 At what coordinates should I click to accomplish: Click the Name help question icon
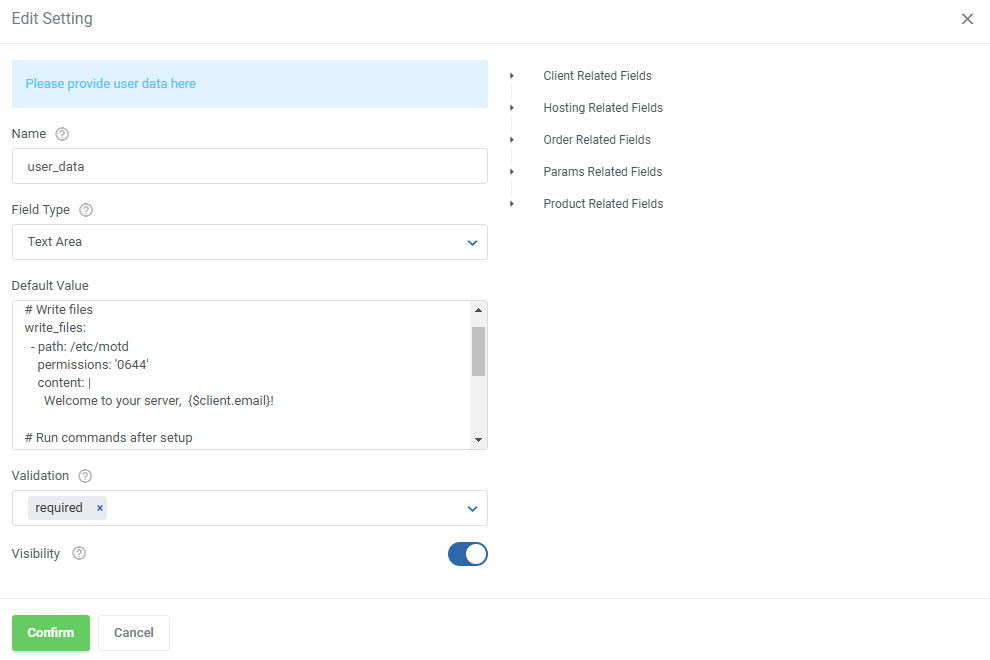tap(62, 134)
